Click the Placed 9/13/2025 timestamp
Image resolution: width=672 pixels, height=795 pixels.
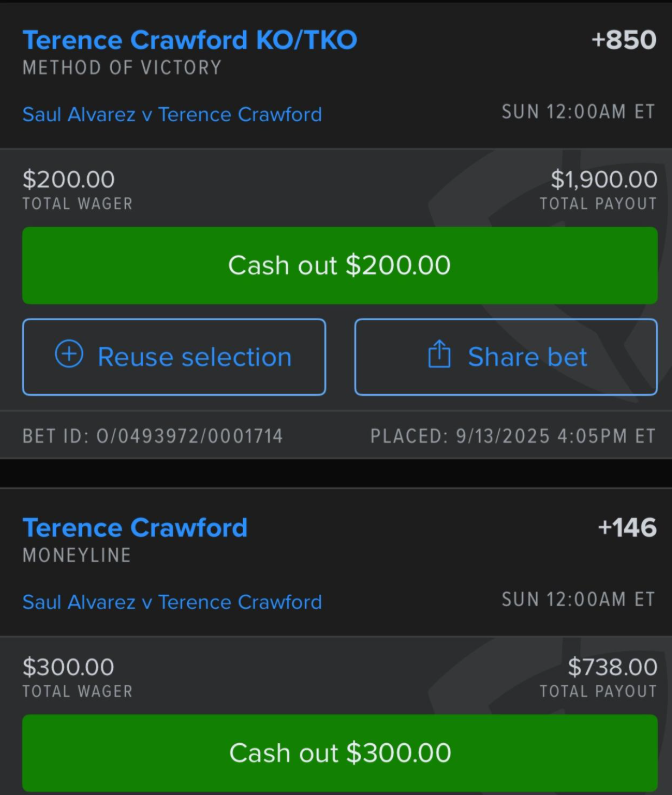coord(513,436)
